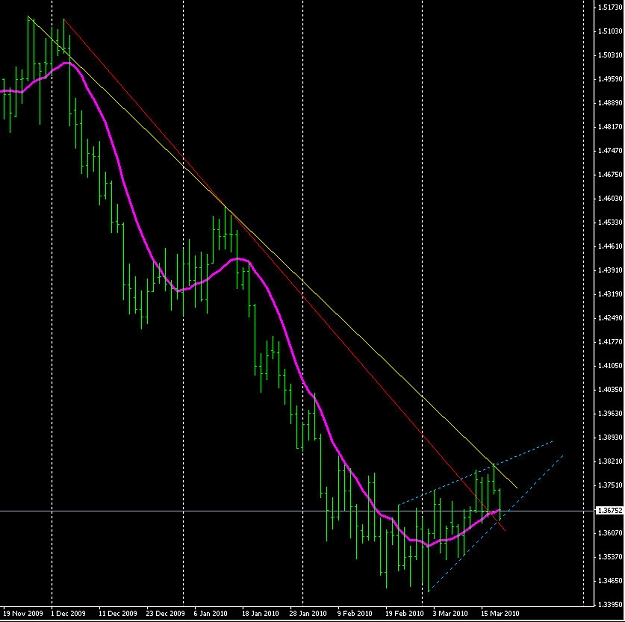Click the 1.40350 price scale value
Image resolution: width=625 pixels, height=622 pixels.
pyautogui.click(x=610, y=390)
